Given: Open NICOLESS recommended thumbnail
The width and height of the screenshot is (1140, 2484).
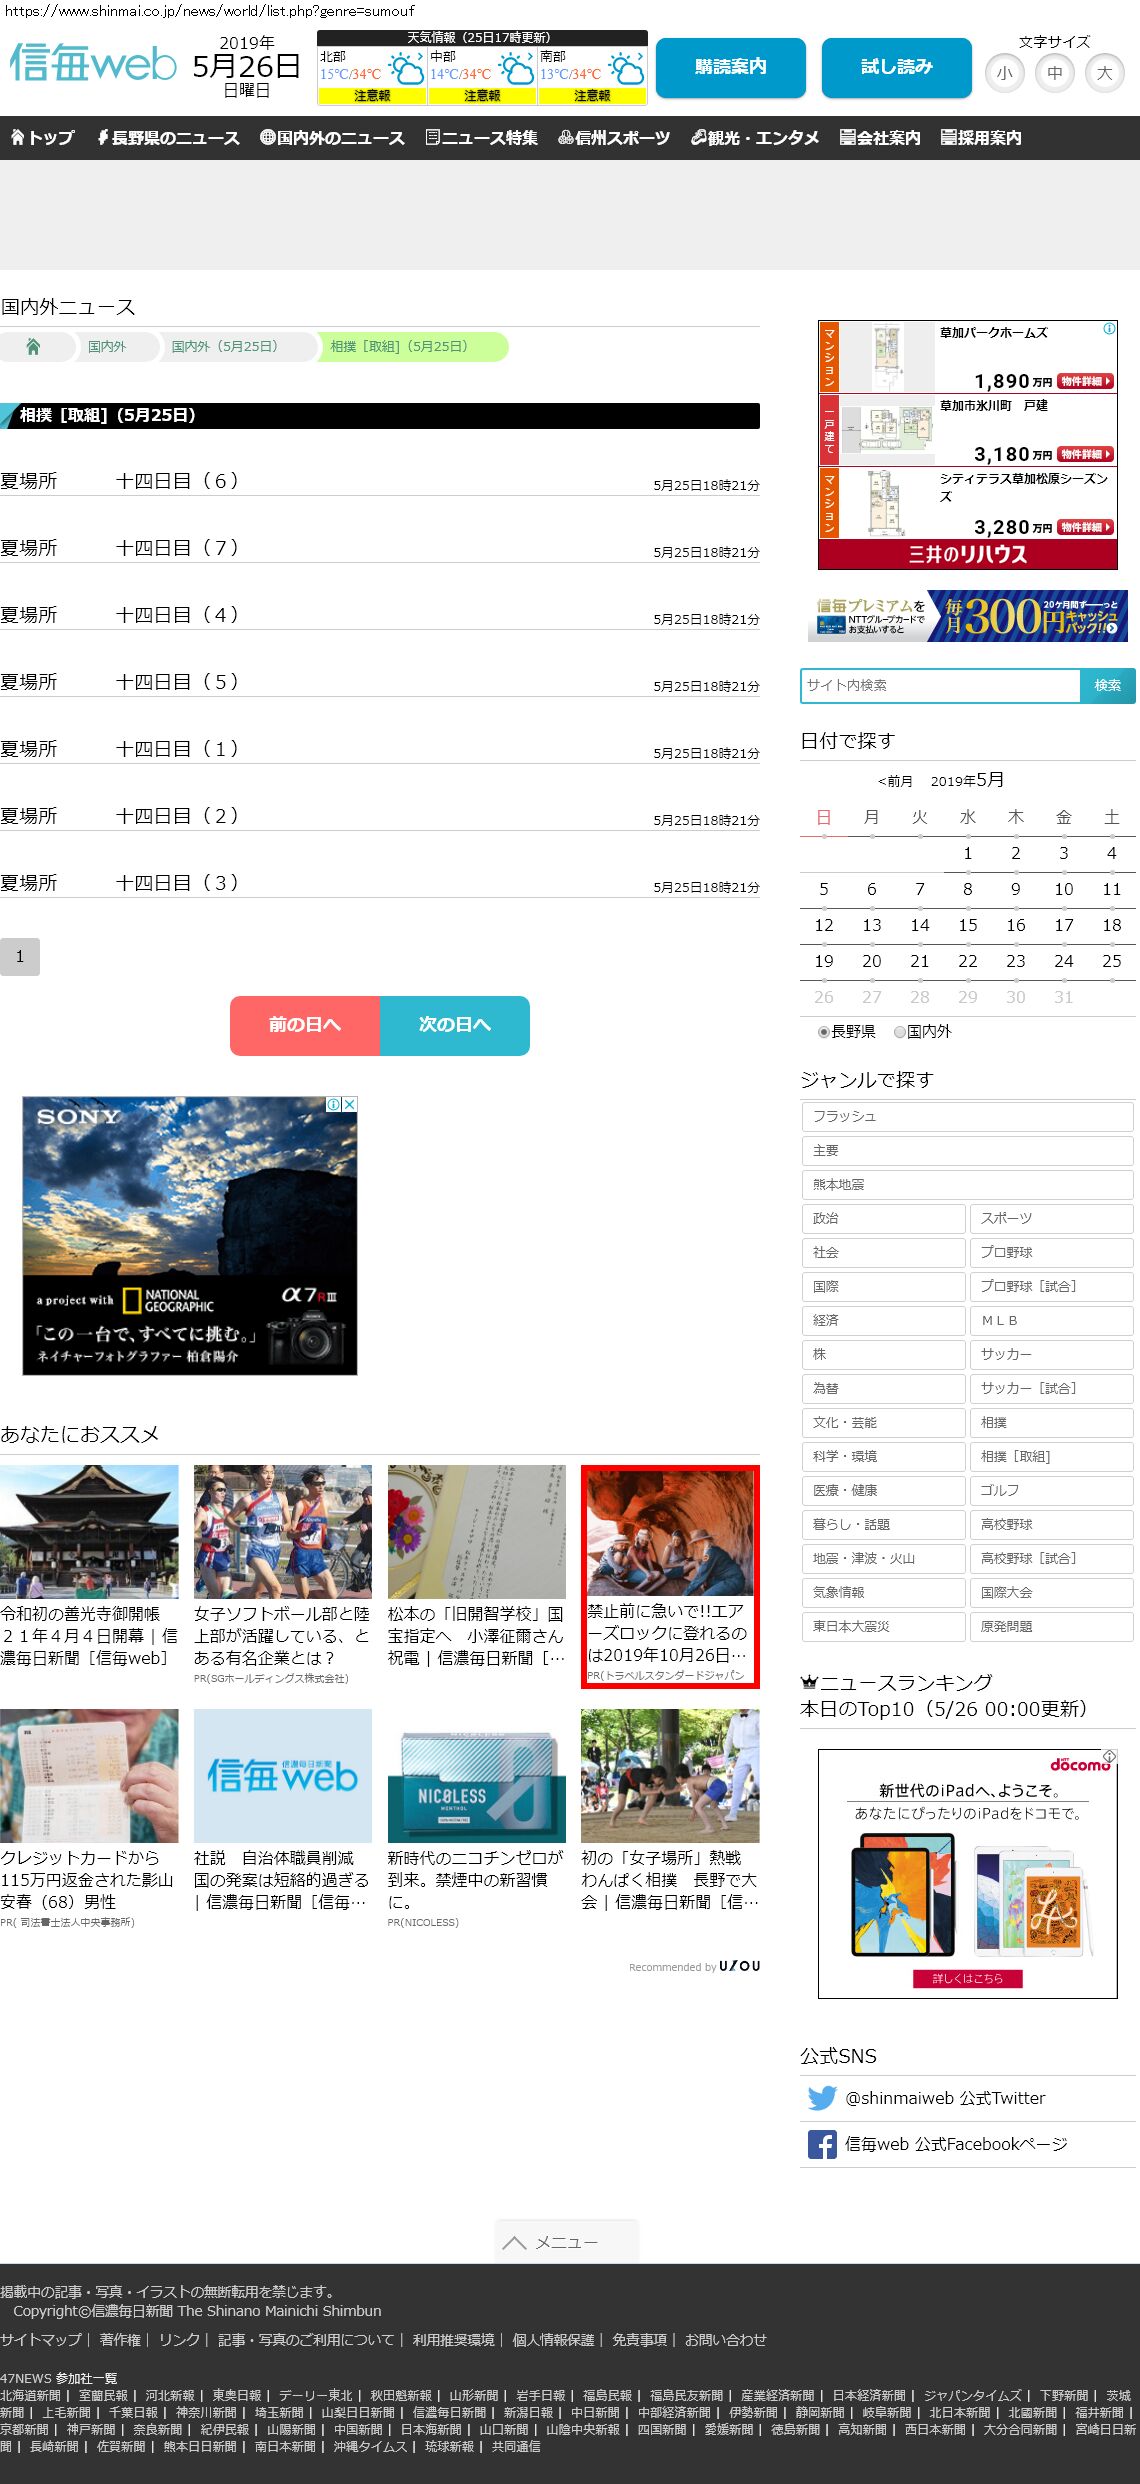Looking at the screenshot, I should (476, 1776).
